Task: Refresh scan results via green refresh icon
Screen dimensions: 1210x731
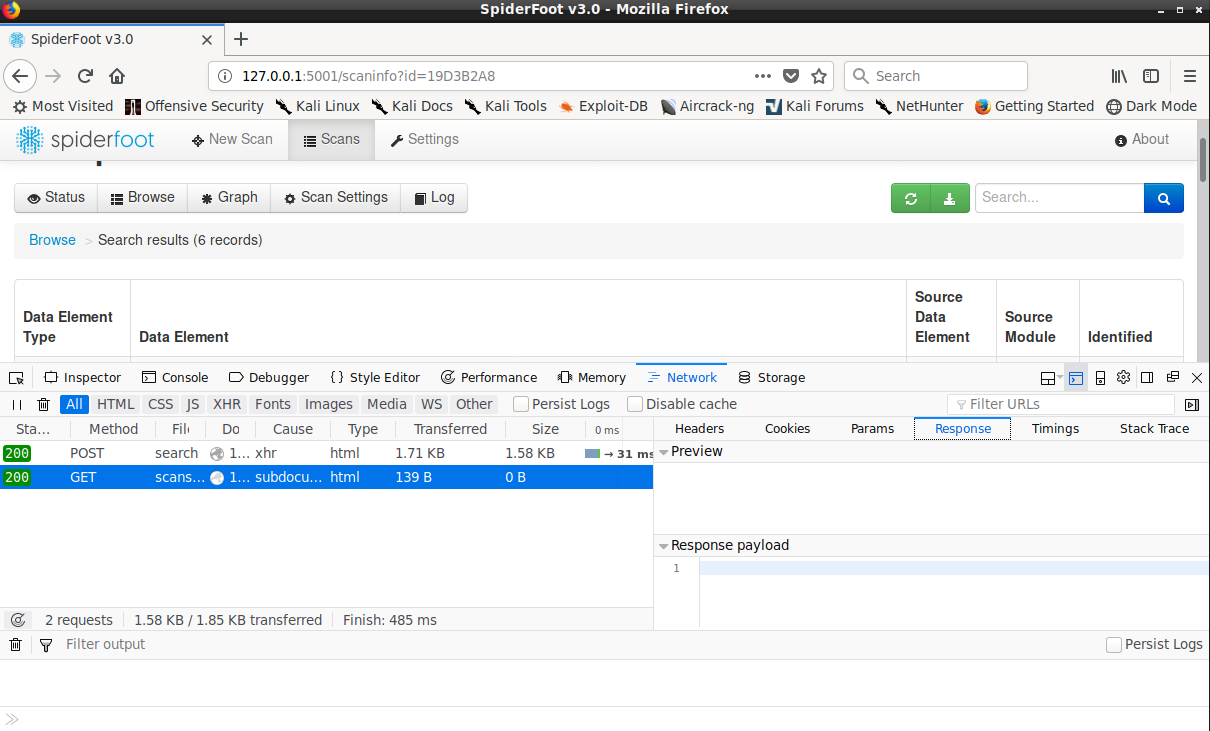Action: 910,197
